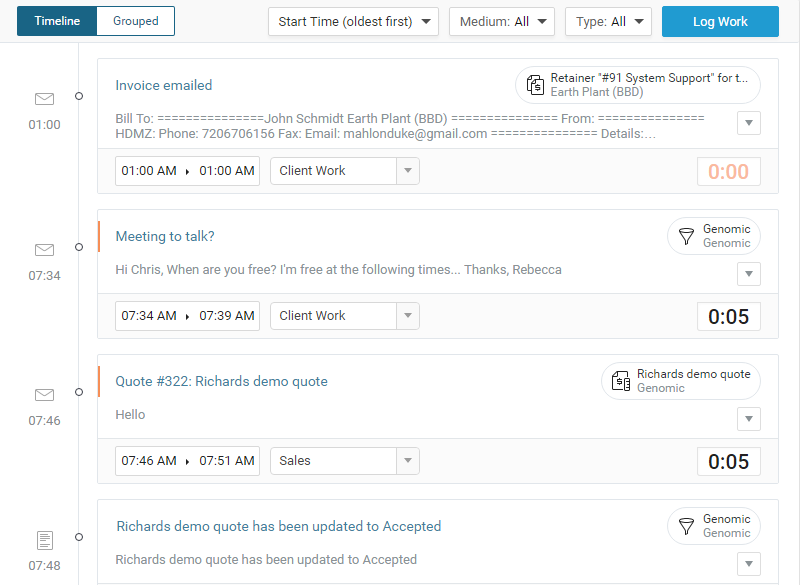Click the envelope icon beside the 01:00 entry
The width and height of the screenshot is (800, 585).
44,99
